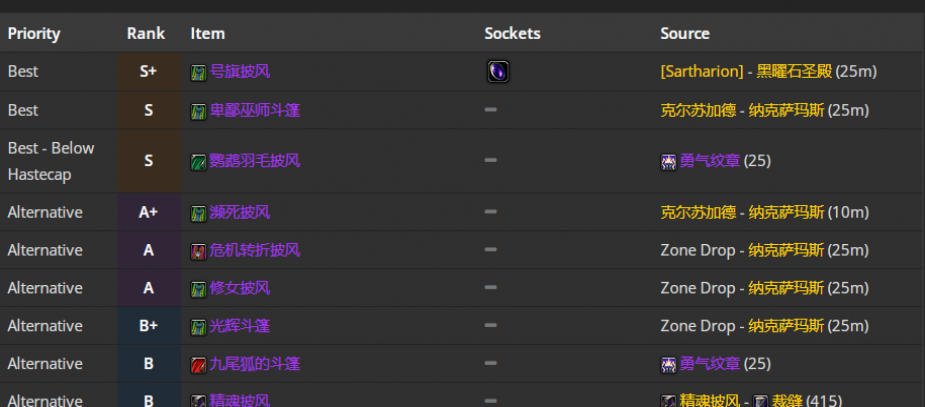
Task: Click the 勇气纹章 emblem icon in B row
Action: [668, 365]
